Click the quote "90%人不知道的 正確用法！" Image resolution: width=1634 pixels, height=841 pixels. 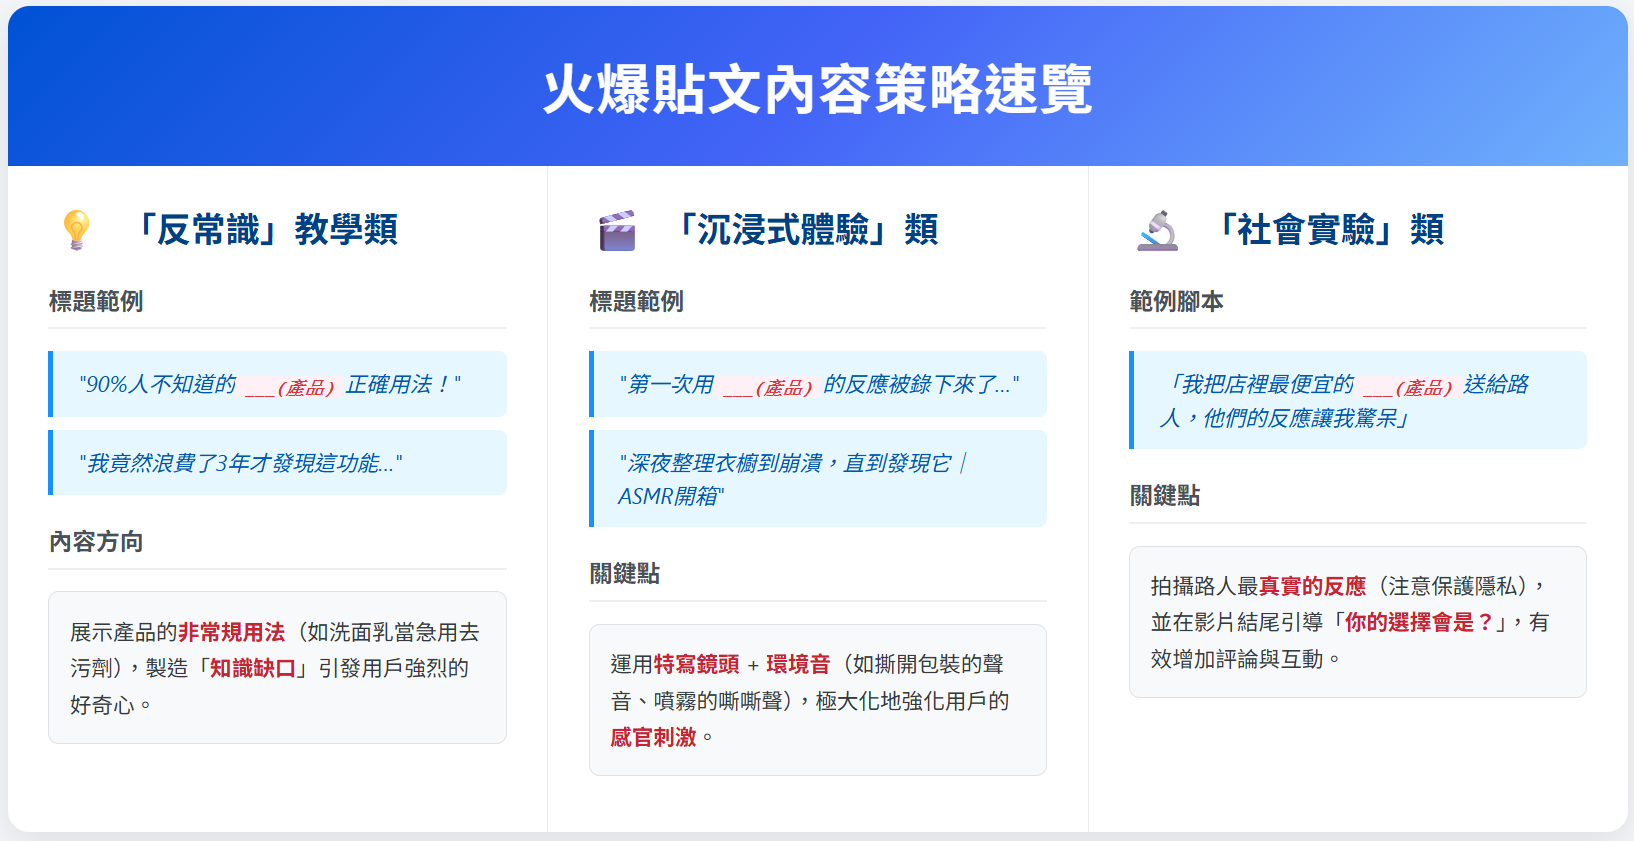pos(278,384)
